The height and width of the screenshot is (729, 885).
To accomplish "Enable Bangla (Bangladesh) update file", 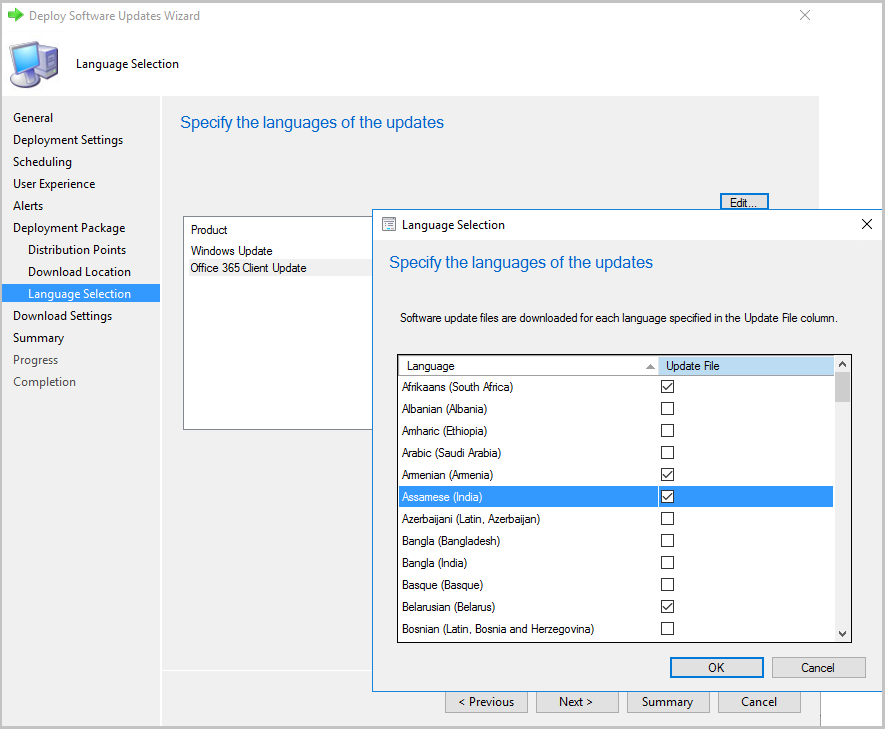I will pyautogui.click(x=667, y=540).
